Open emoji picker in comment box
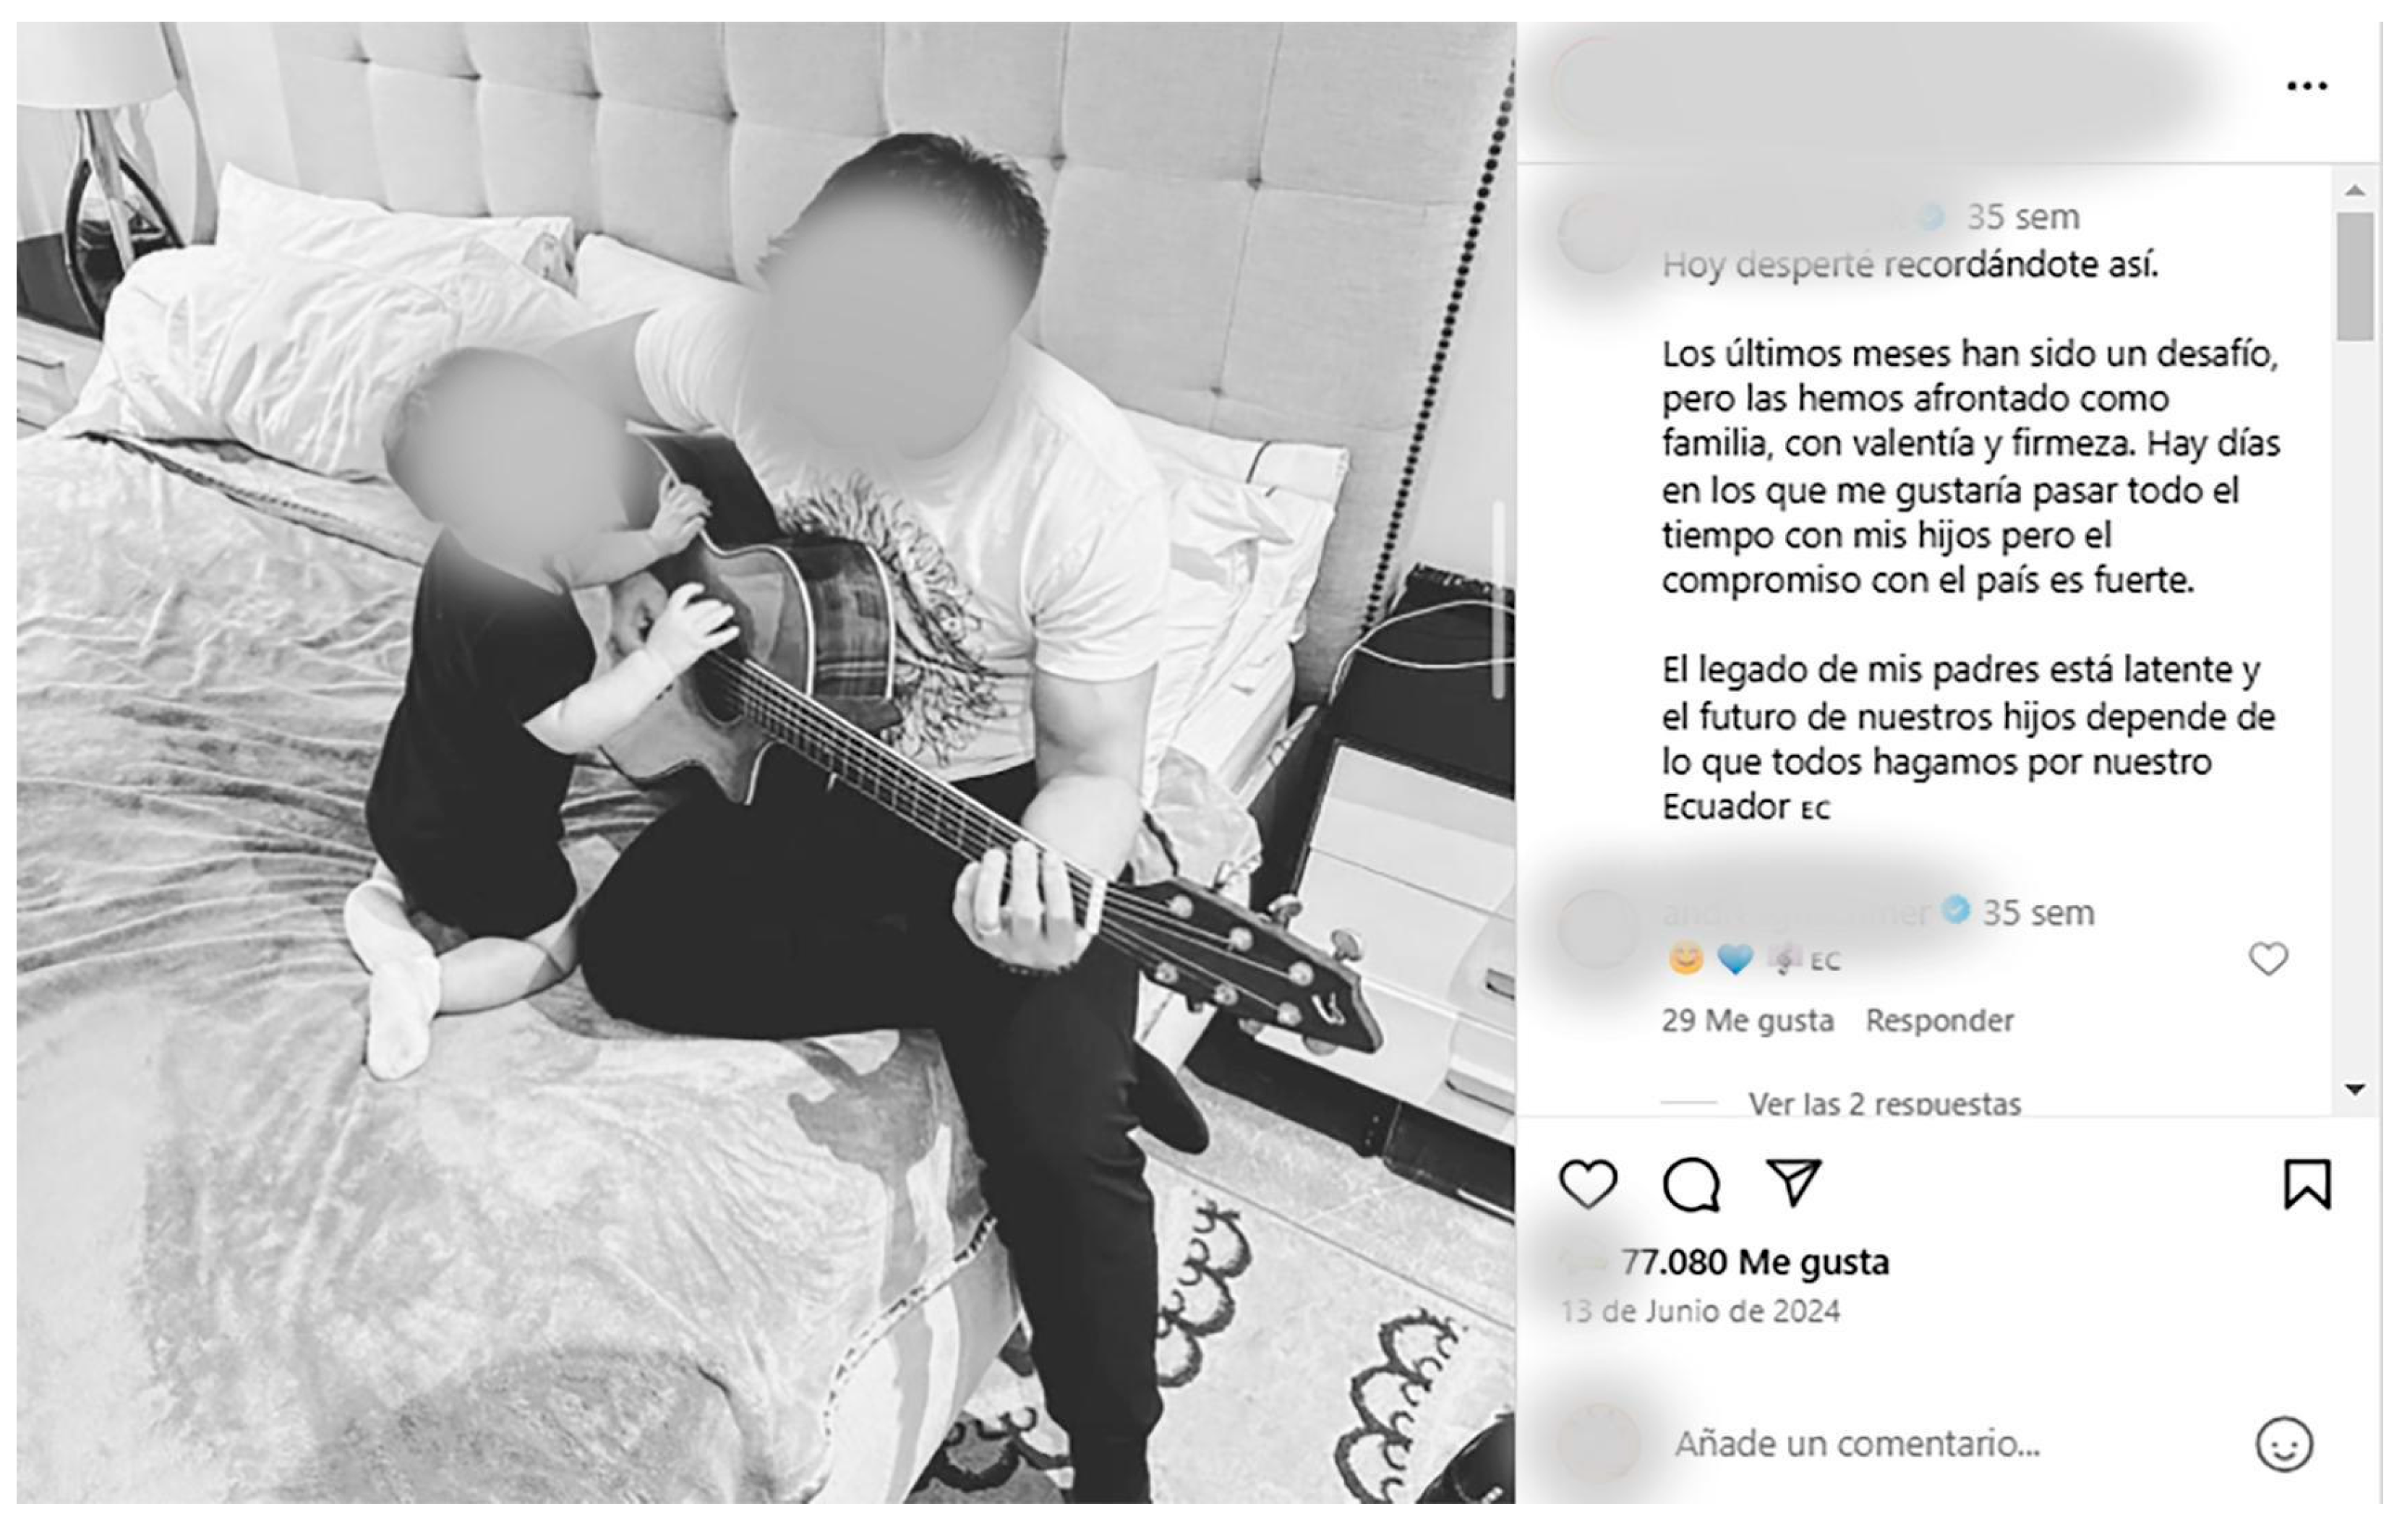Viewport: 2402px width, 1540px height. [x=2284, y=1444]
